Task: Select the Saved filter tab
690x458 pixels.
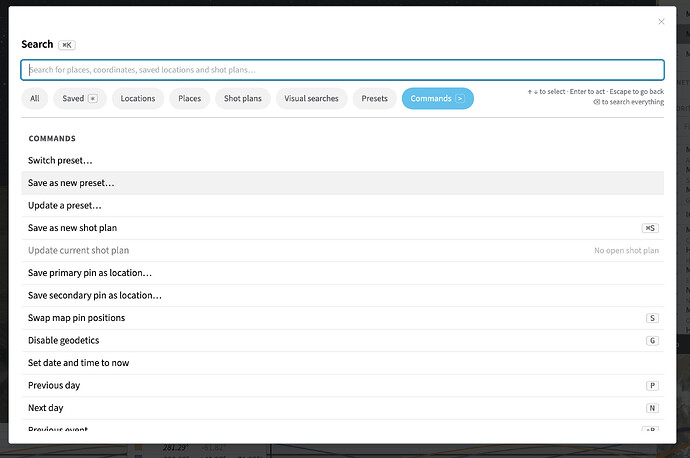Action: (80, 99)
